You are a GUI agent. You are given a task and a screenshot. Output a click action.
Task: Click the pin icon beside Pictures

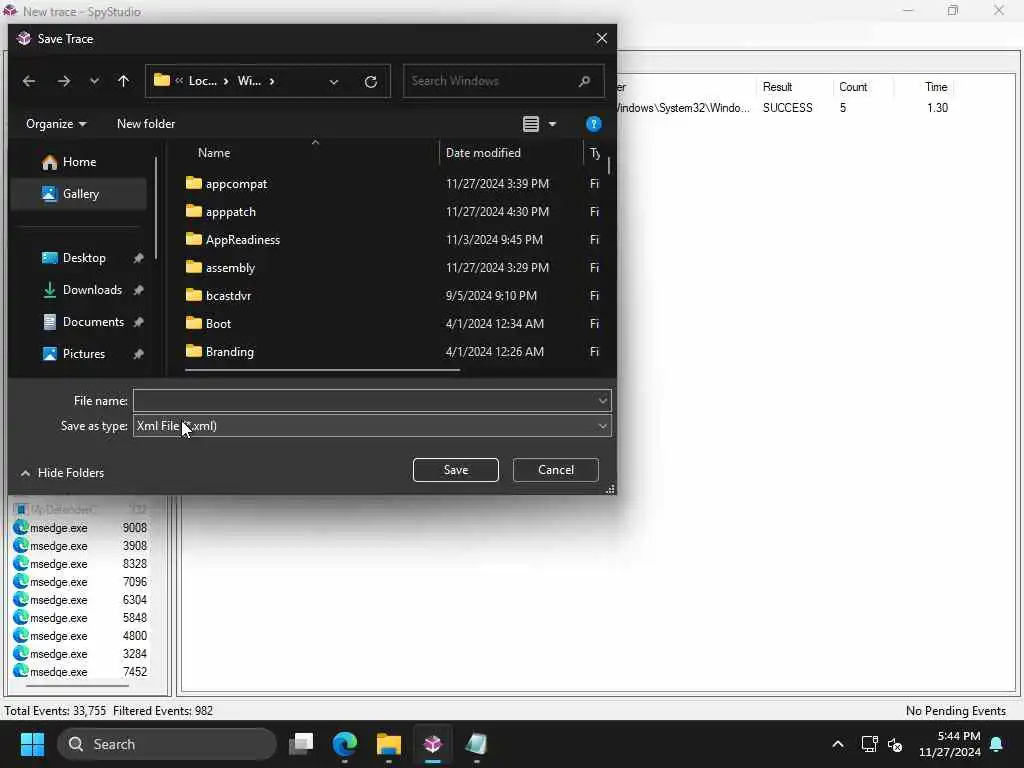(x=138, y=354)
